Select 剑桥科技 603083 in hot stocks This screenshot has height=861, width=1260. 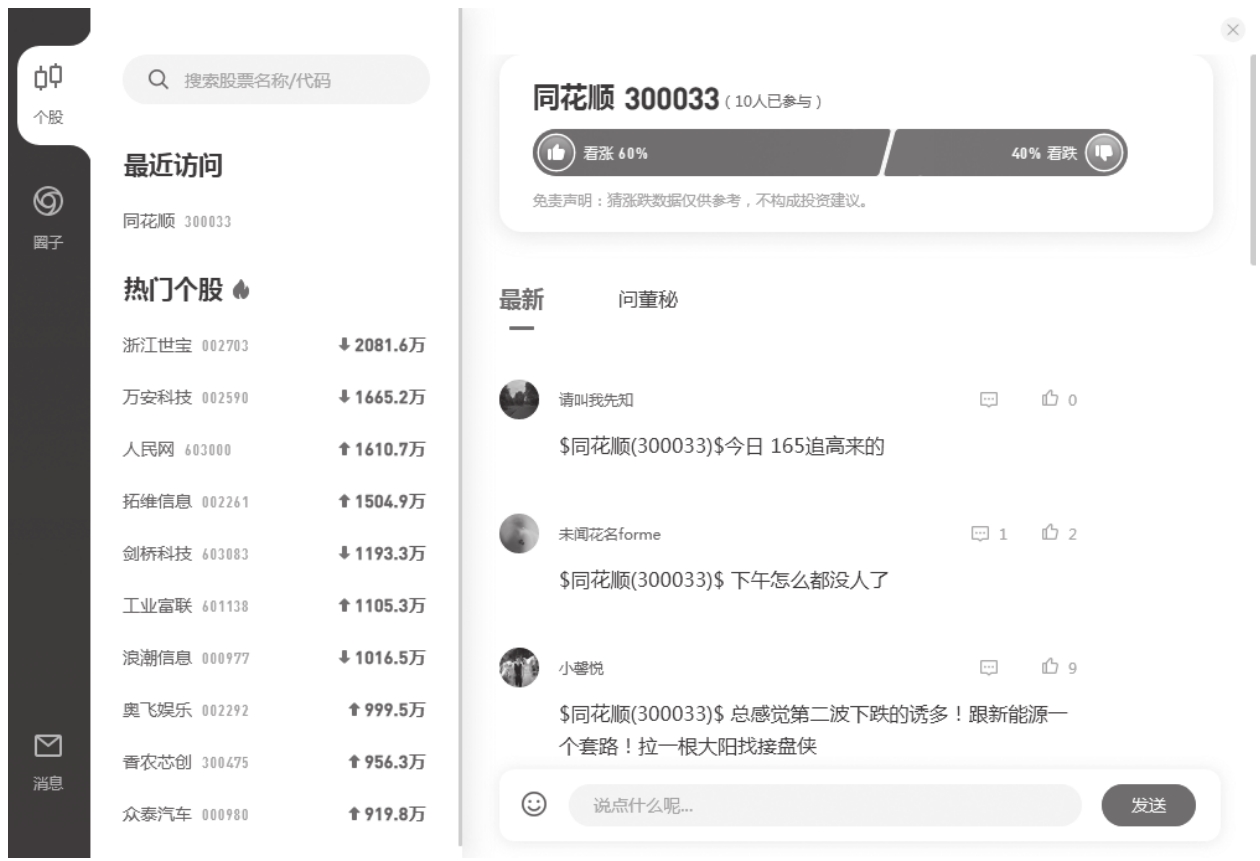[275, 554]
